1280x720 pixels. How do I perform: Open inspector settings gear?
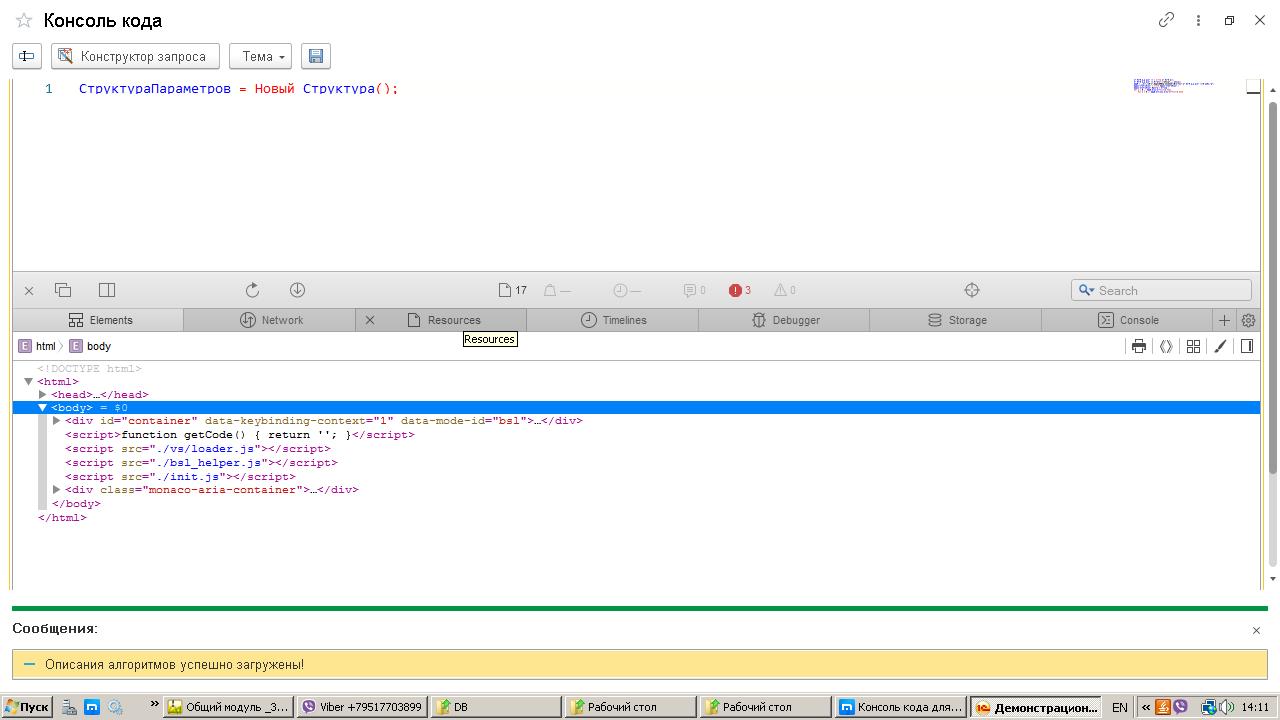point(1248,320)
